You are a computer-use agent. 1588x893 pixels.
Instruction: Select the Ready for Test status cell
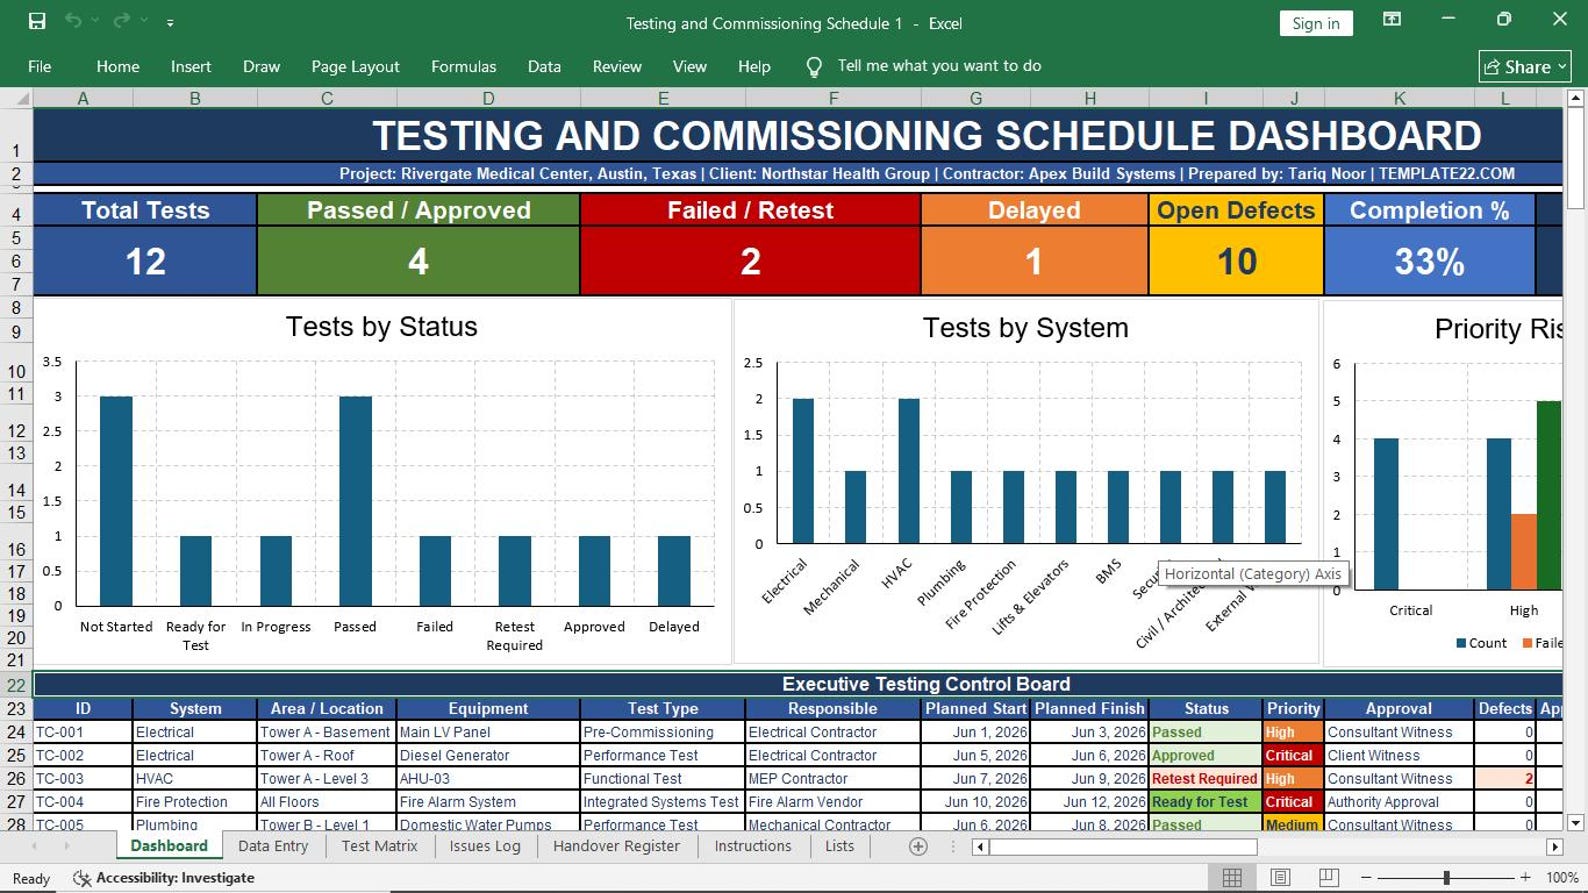[1205, 802]
